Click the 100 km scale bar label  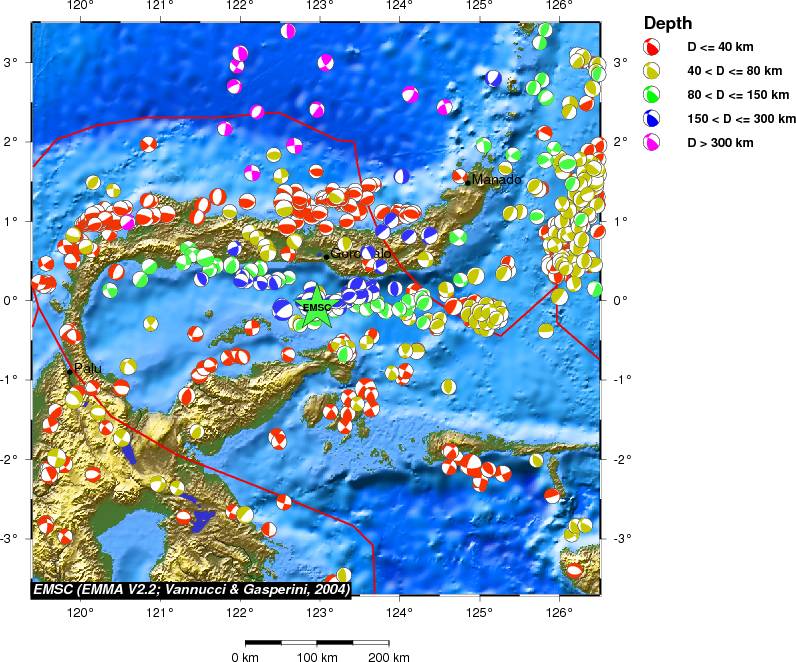[317, 657]
